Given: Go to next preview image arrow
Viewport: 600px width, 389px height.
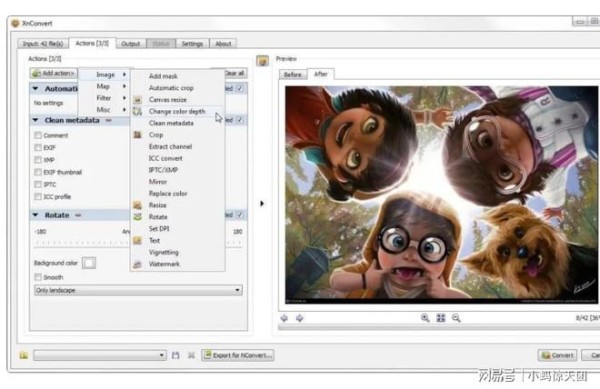Looking at the screenshot, I should tap(300, 318).
